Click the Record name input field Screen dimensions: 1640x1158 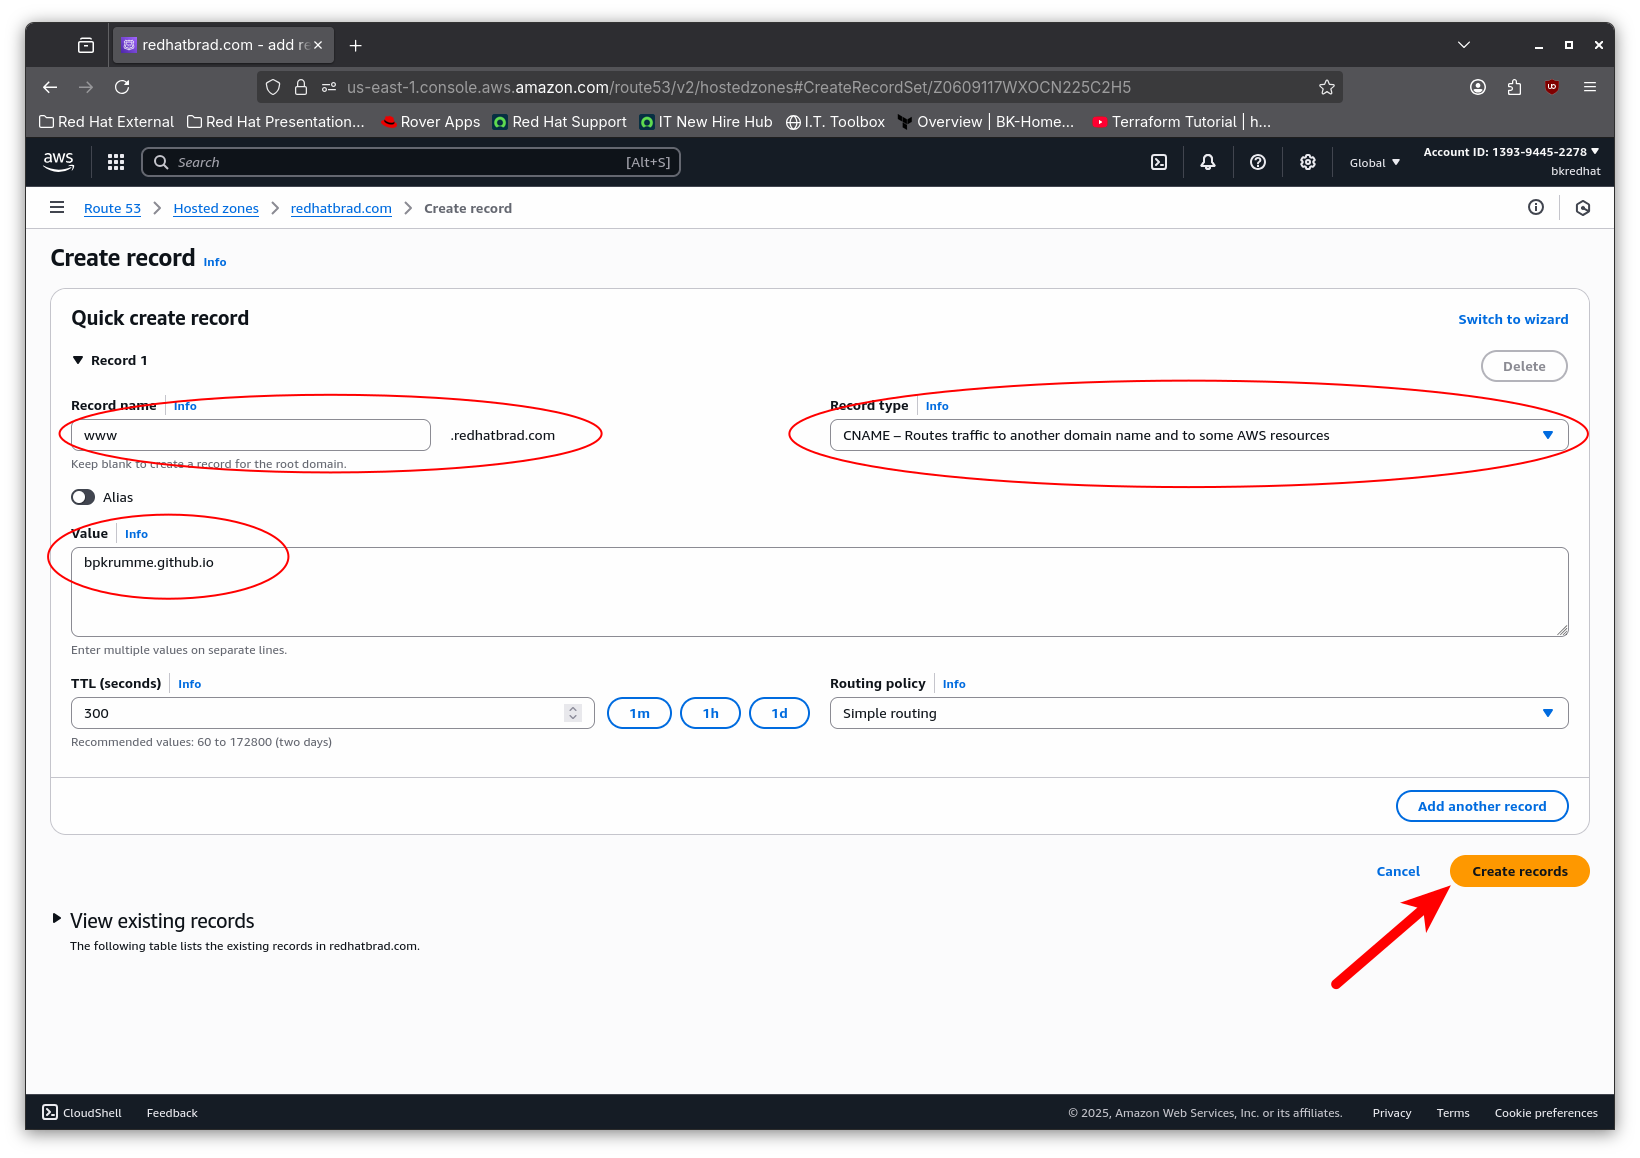point(251,435)
